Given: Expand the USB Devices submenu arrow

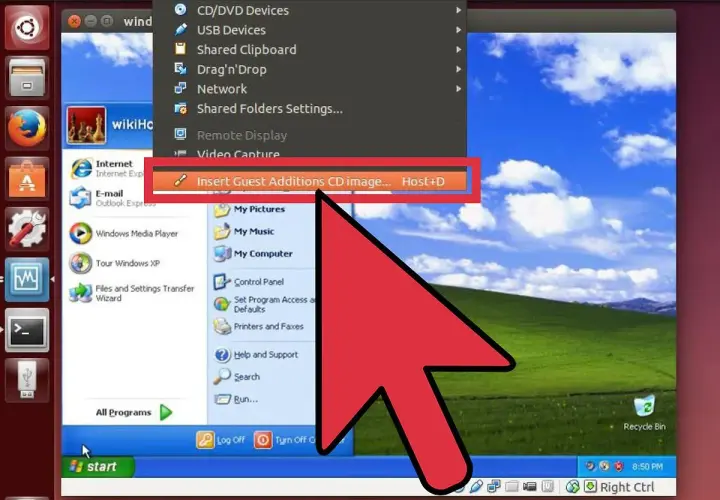Looking at the screenshot, I should click(x=458, y=30).
